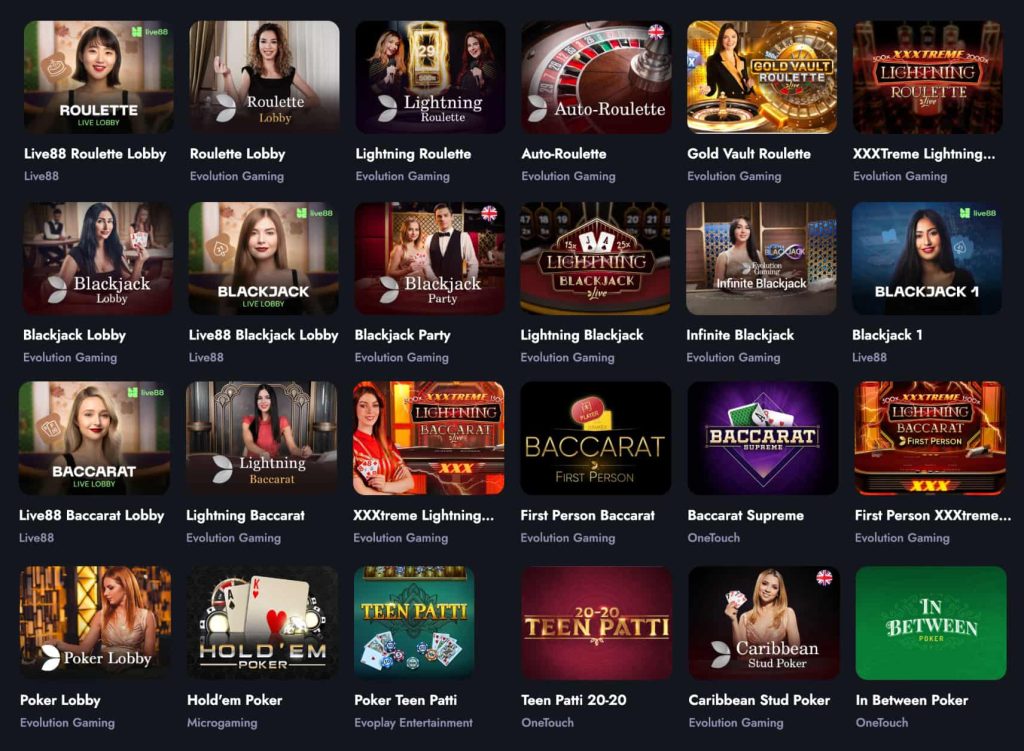Select the Auto-Roulette game image
Screen dimensions: 1024x751
tap(596, 77)
